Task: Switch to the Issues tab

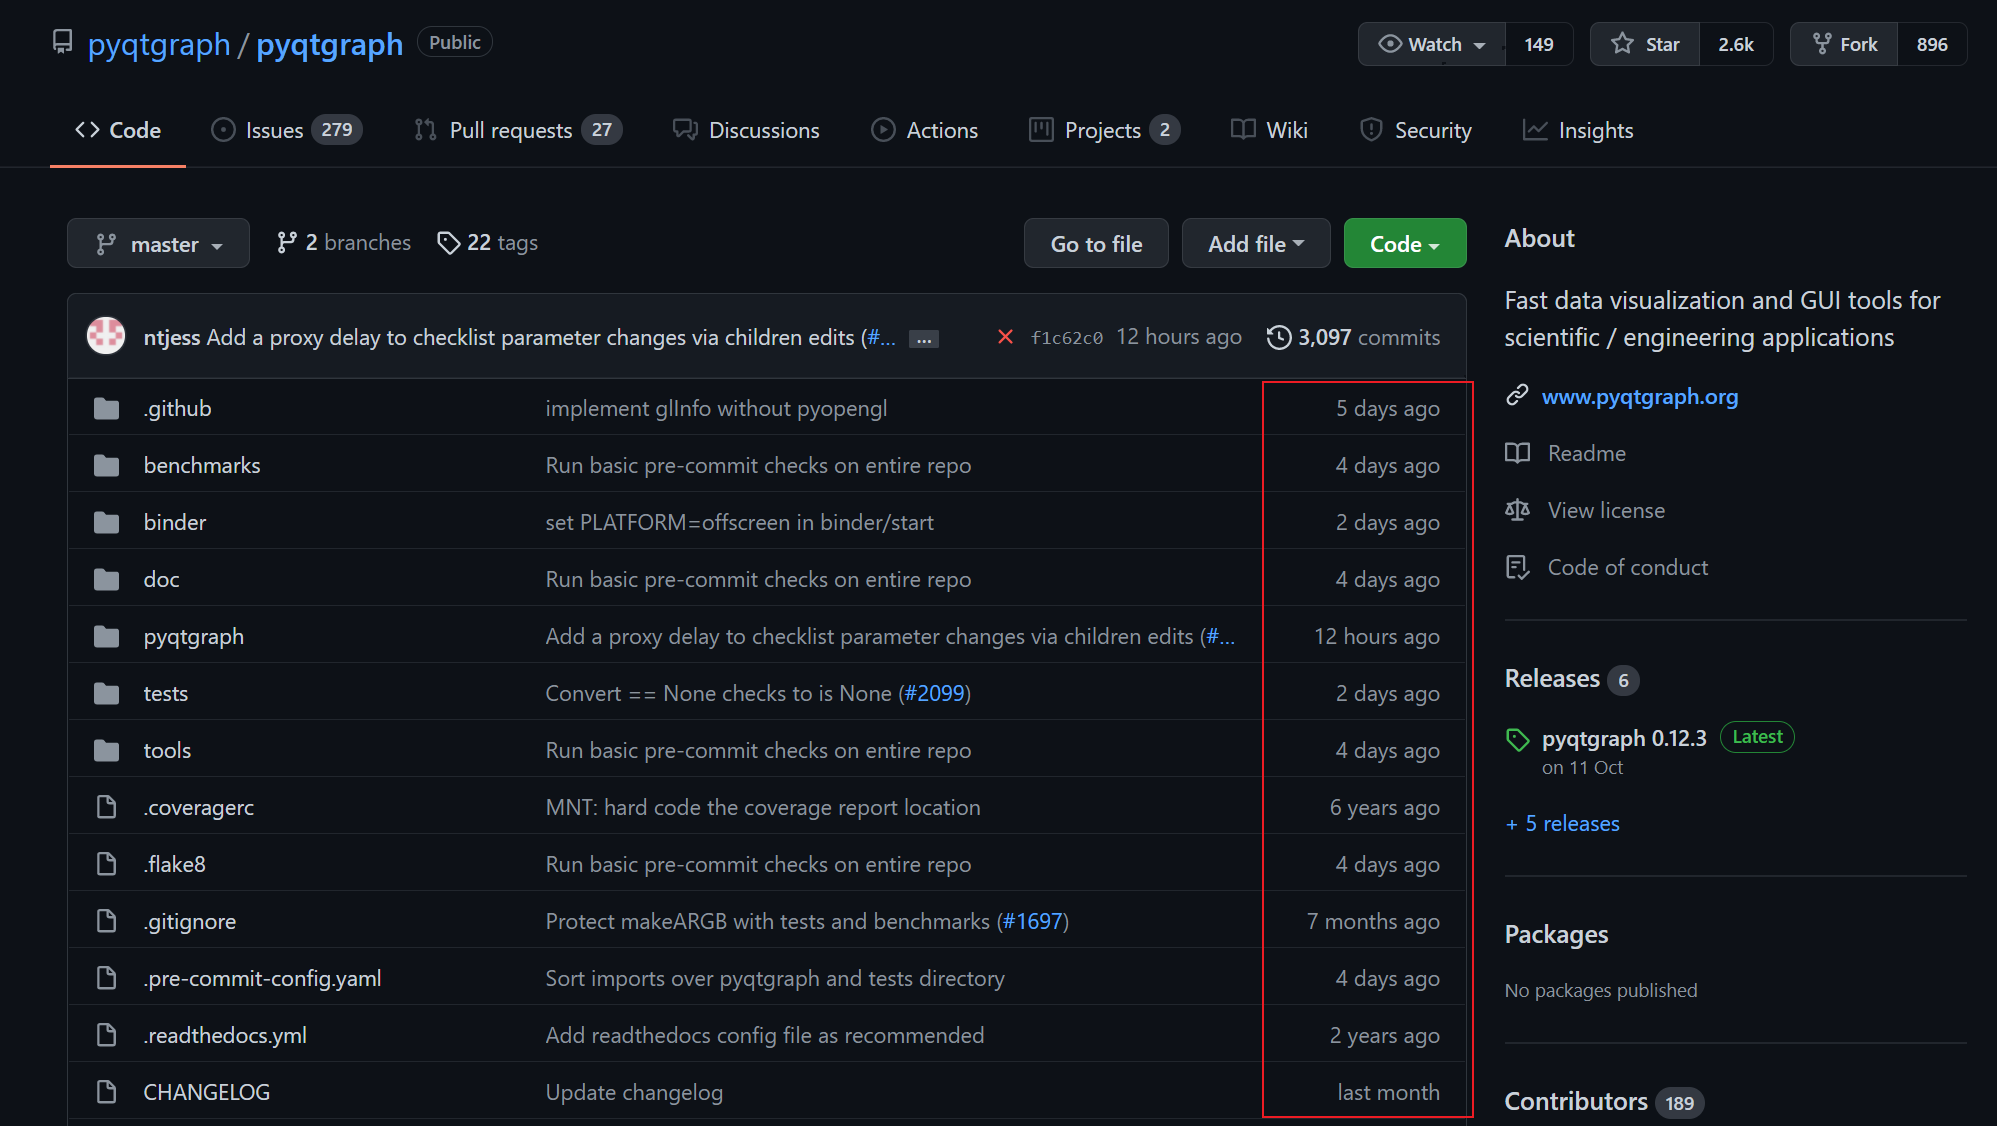Action: (x=274, y=130)
